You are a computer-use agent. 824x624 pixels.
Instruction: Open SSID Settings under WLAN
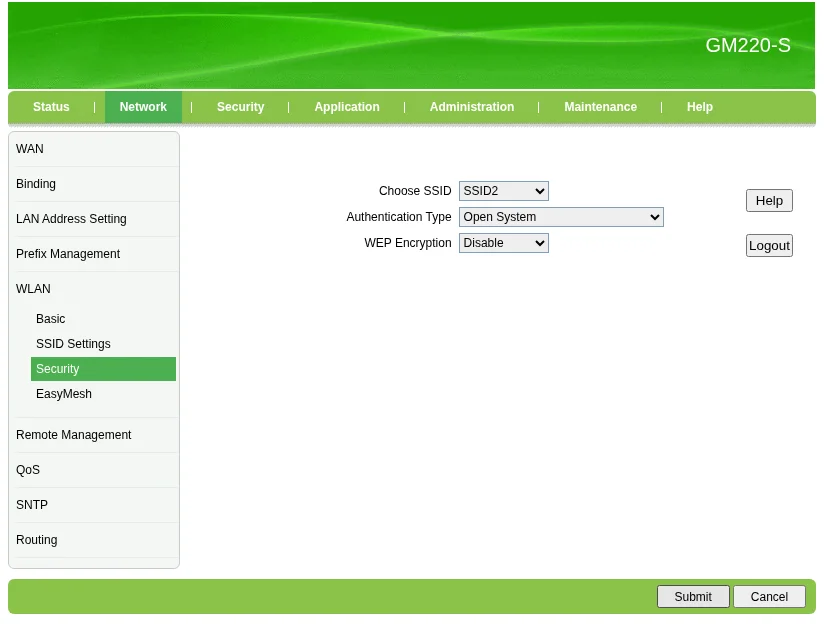(73, 344)
